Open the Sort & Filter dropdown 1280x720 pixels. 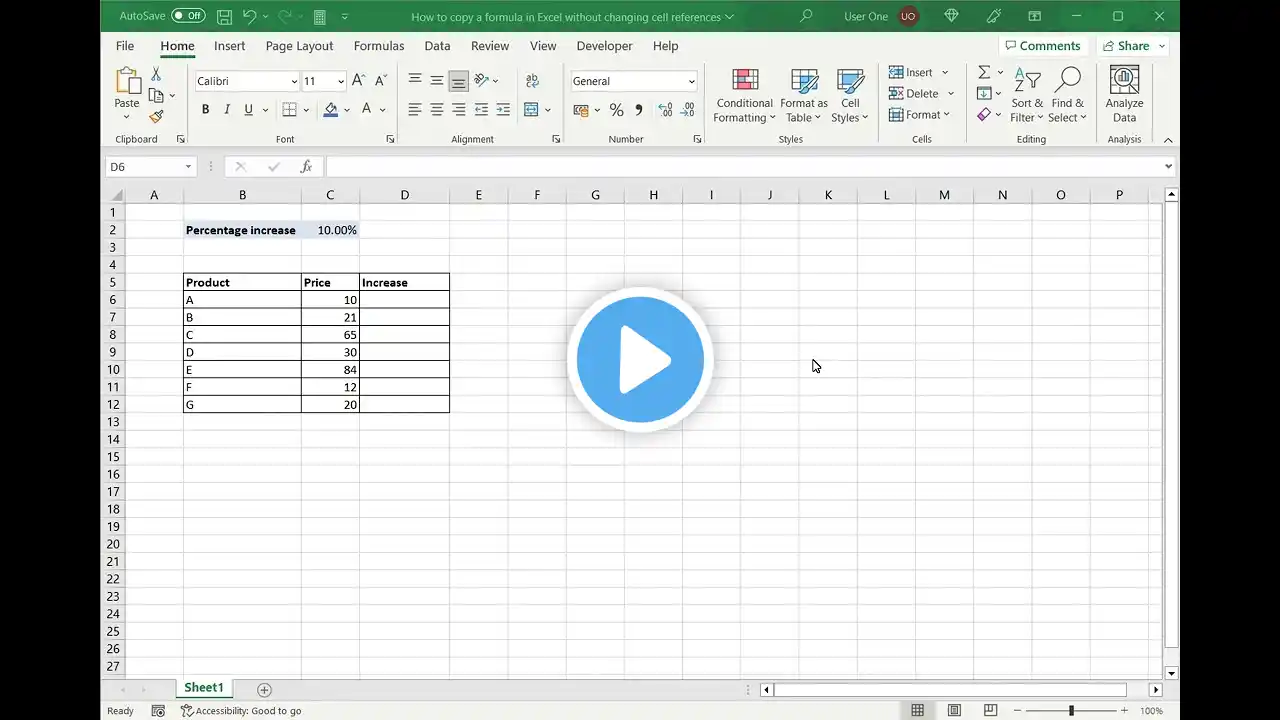tap(1027, 96)
